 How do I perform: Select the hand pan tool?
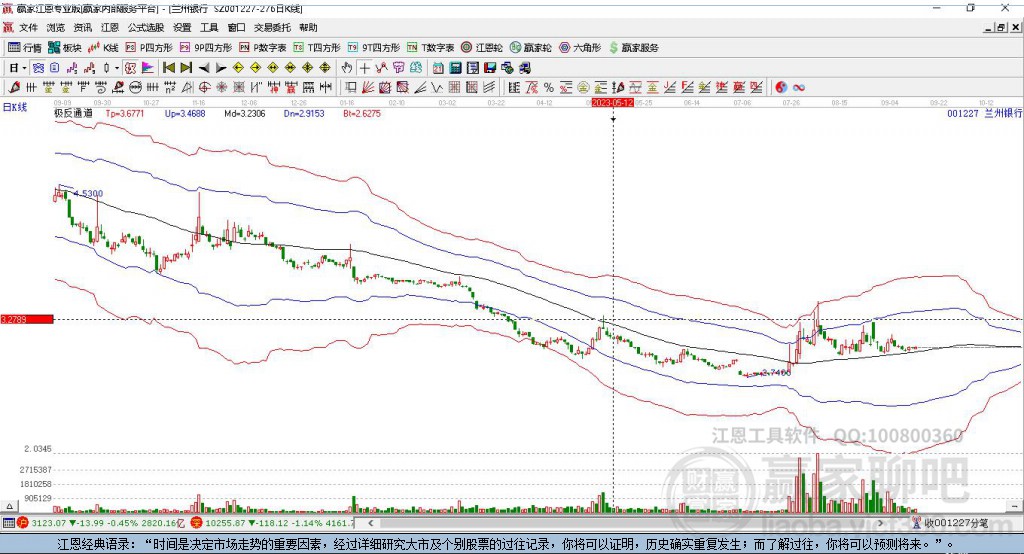(346, 68)
